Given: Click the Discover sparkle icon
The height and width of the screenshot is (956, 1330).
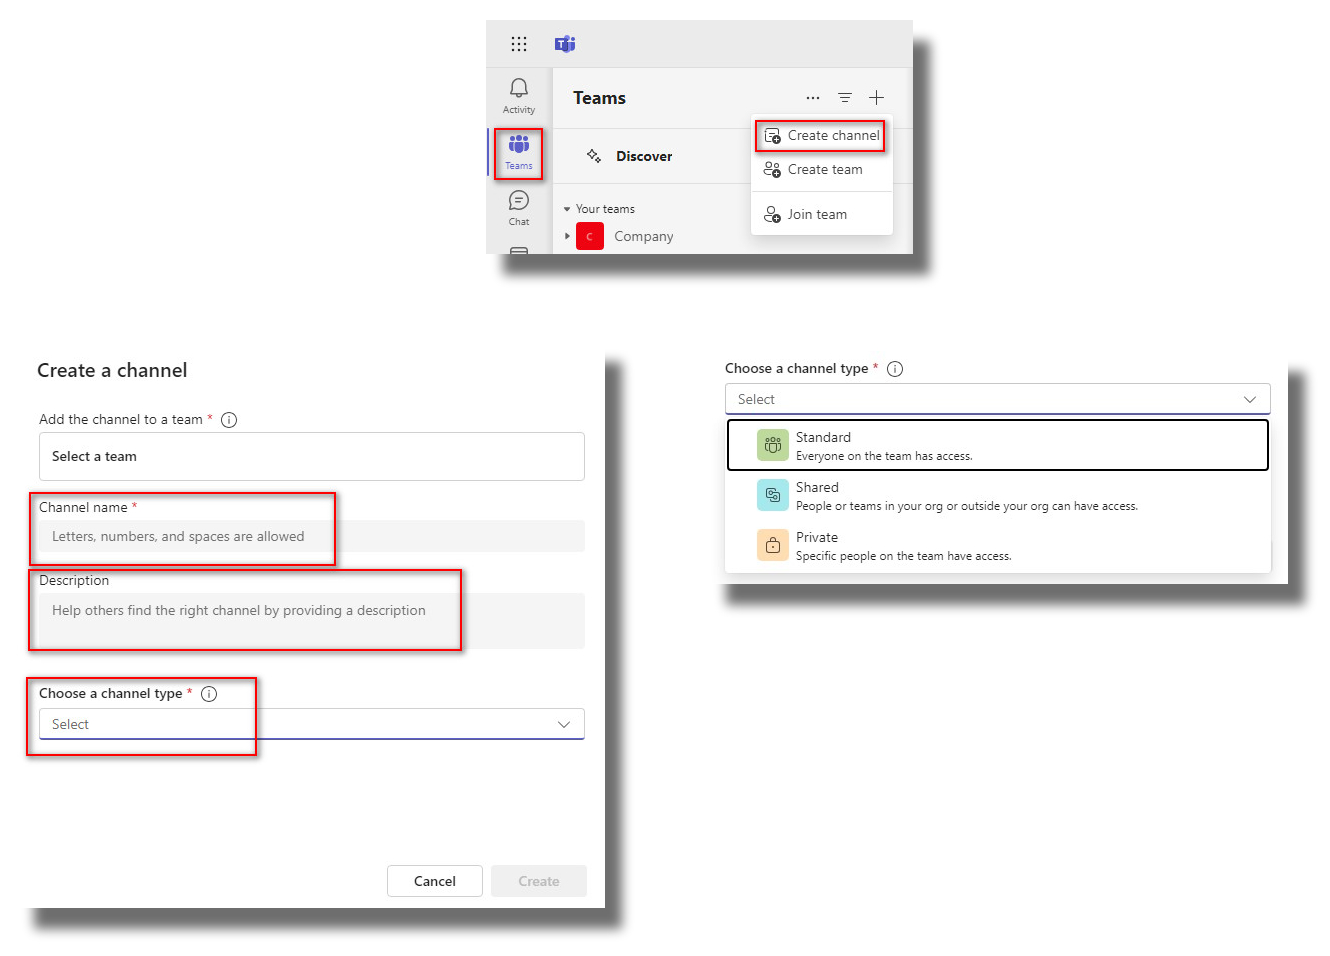Looking at the screenshot, I should point(594,156).
